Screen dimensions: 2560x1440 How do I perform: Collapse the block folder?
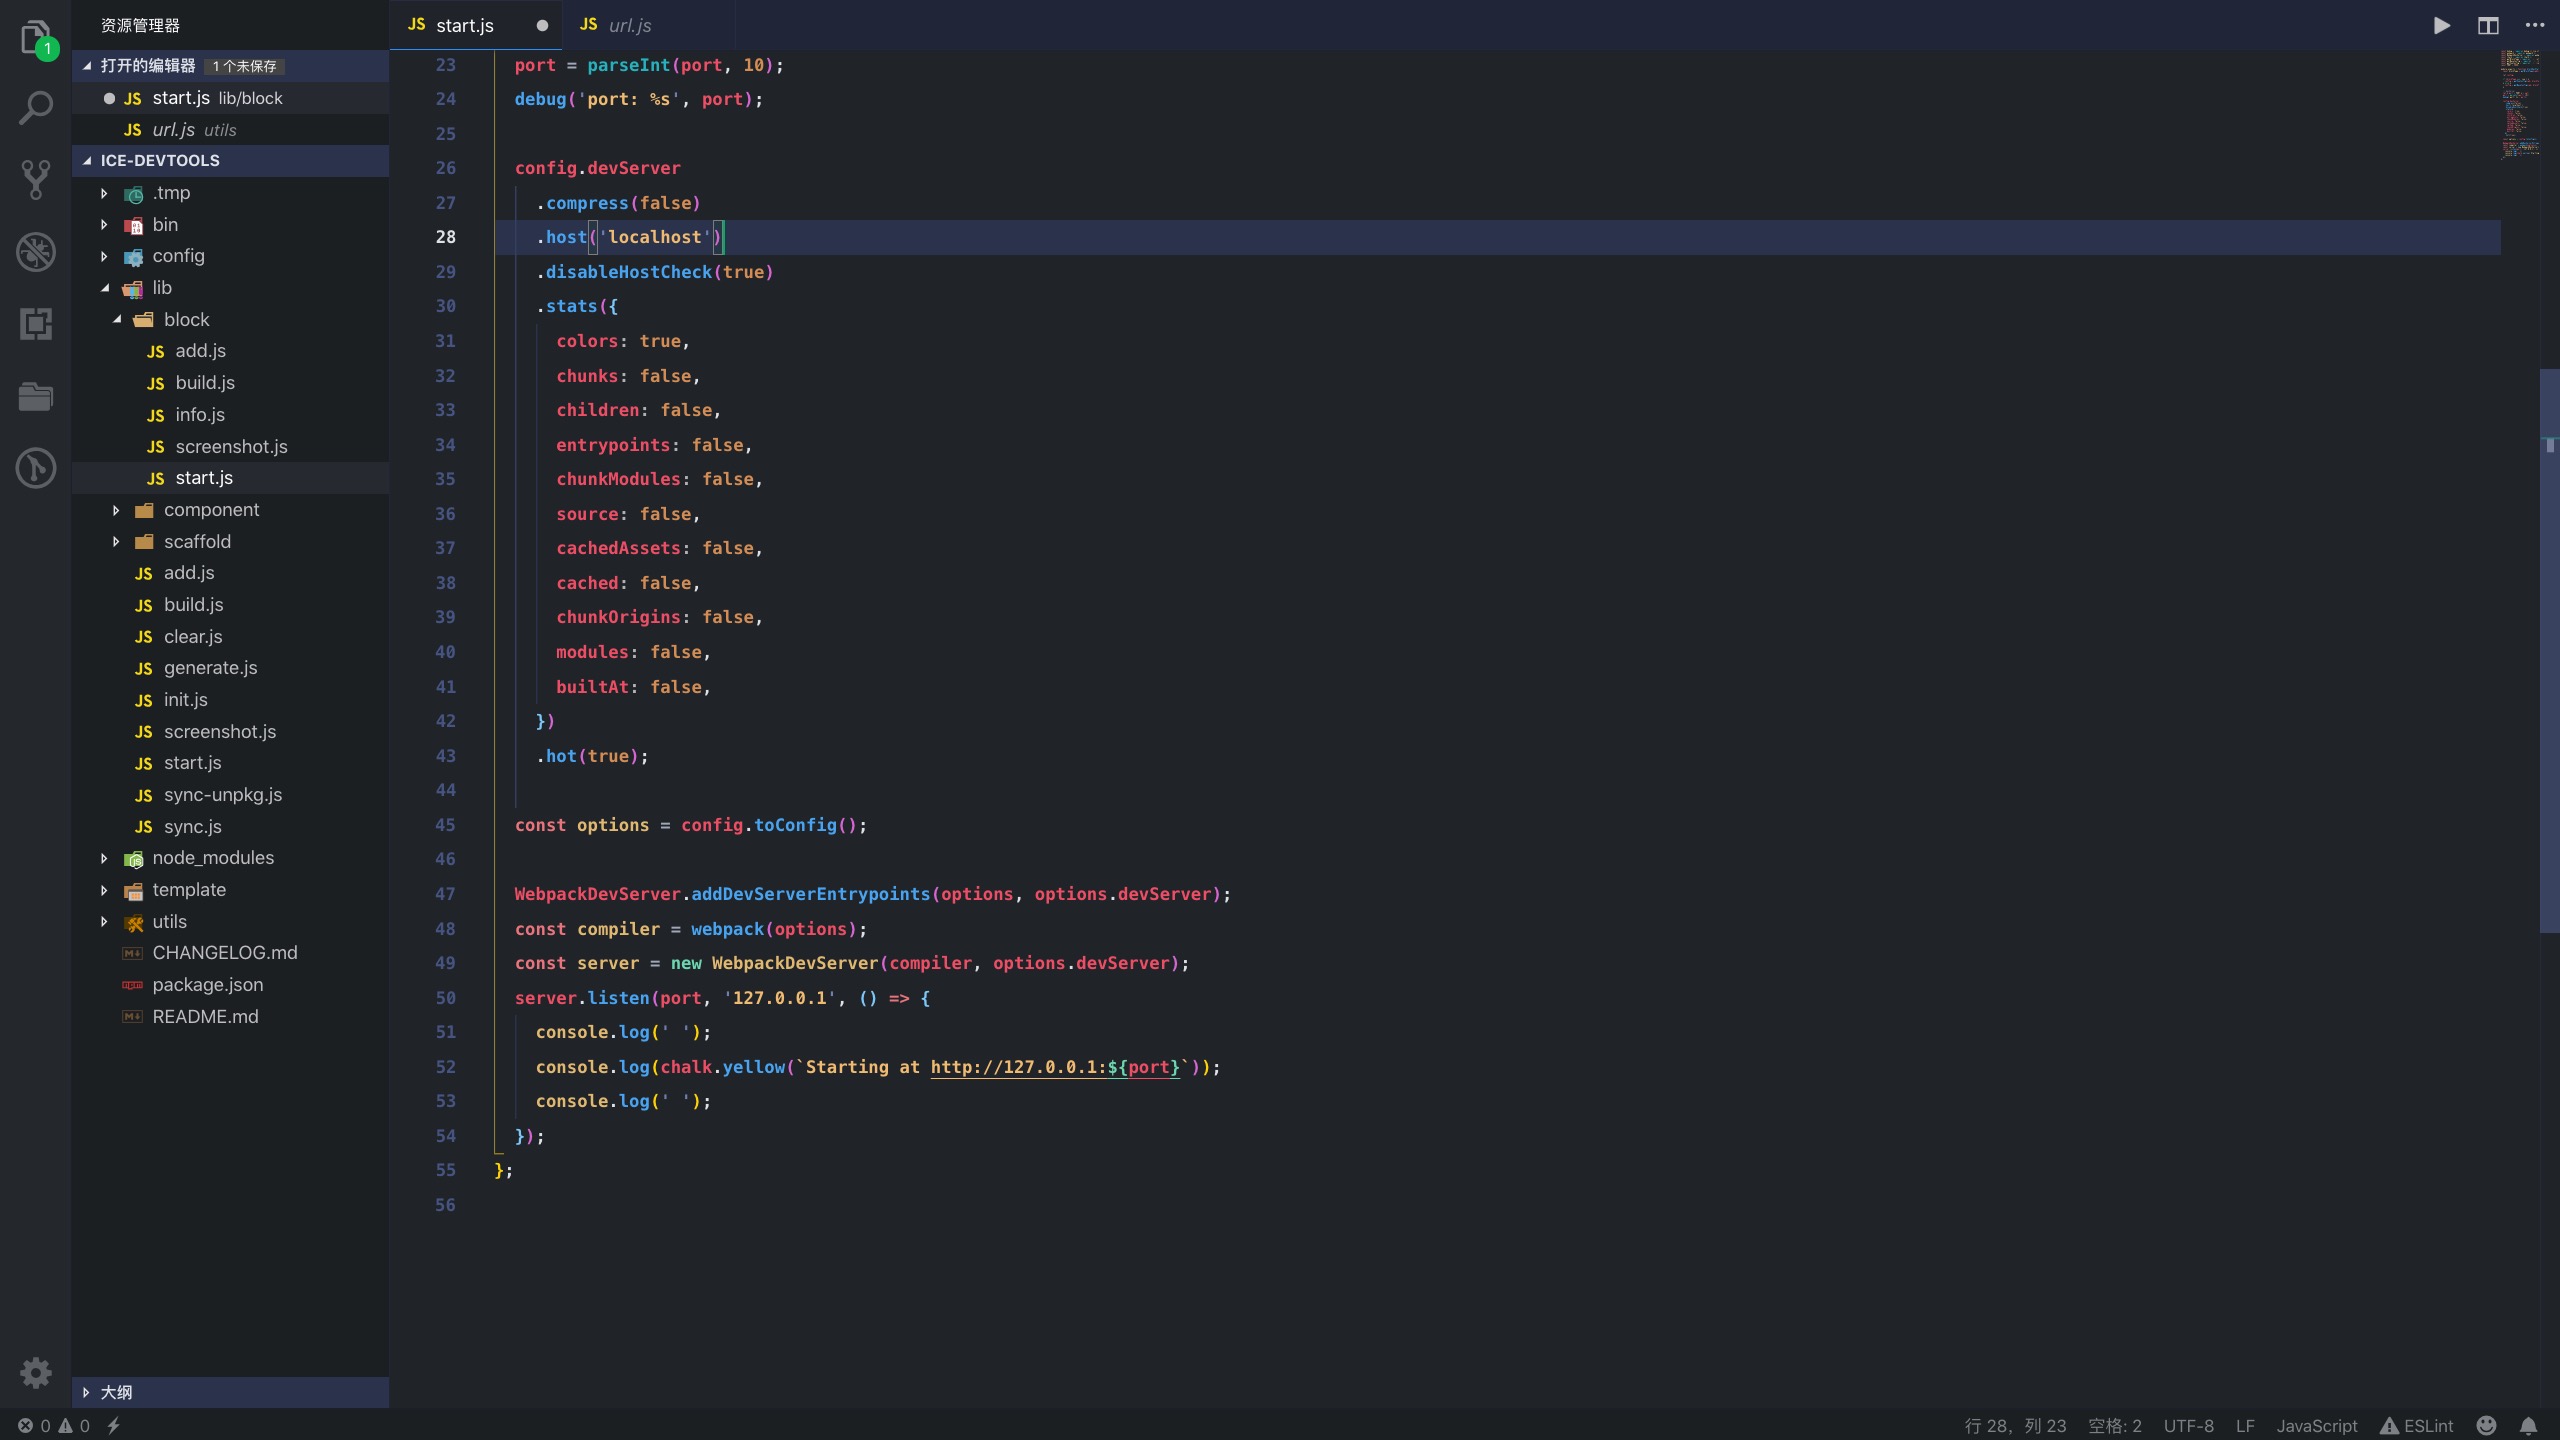[230, 319]
